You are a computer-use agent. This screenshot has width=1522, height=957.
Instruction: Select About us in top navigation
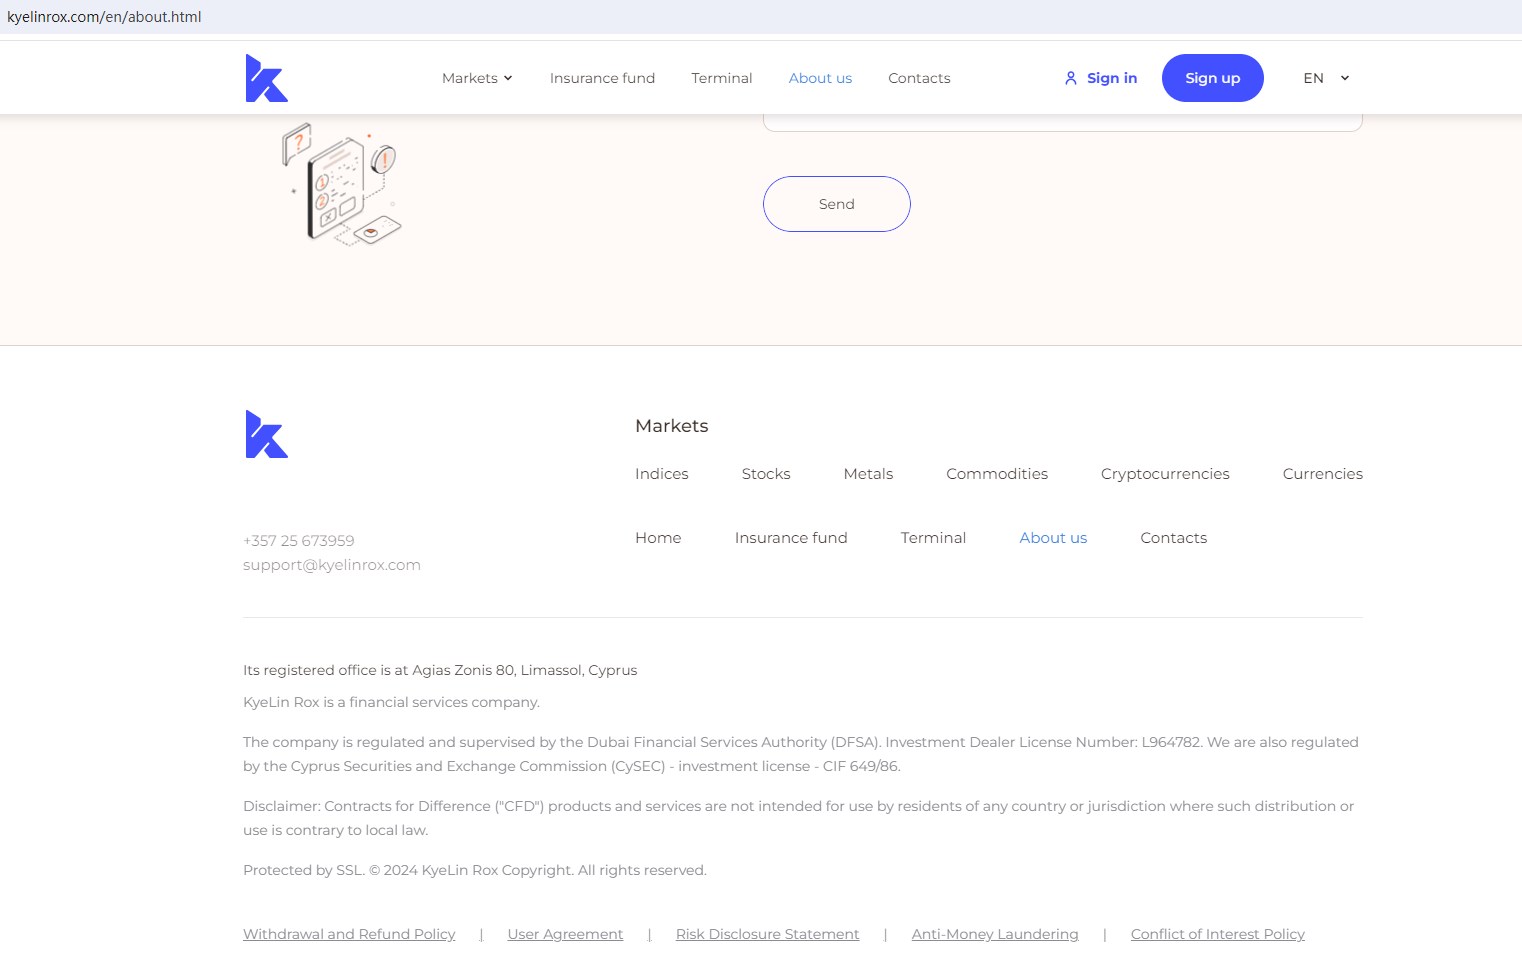820,78
